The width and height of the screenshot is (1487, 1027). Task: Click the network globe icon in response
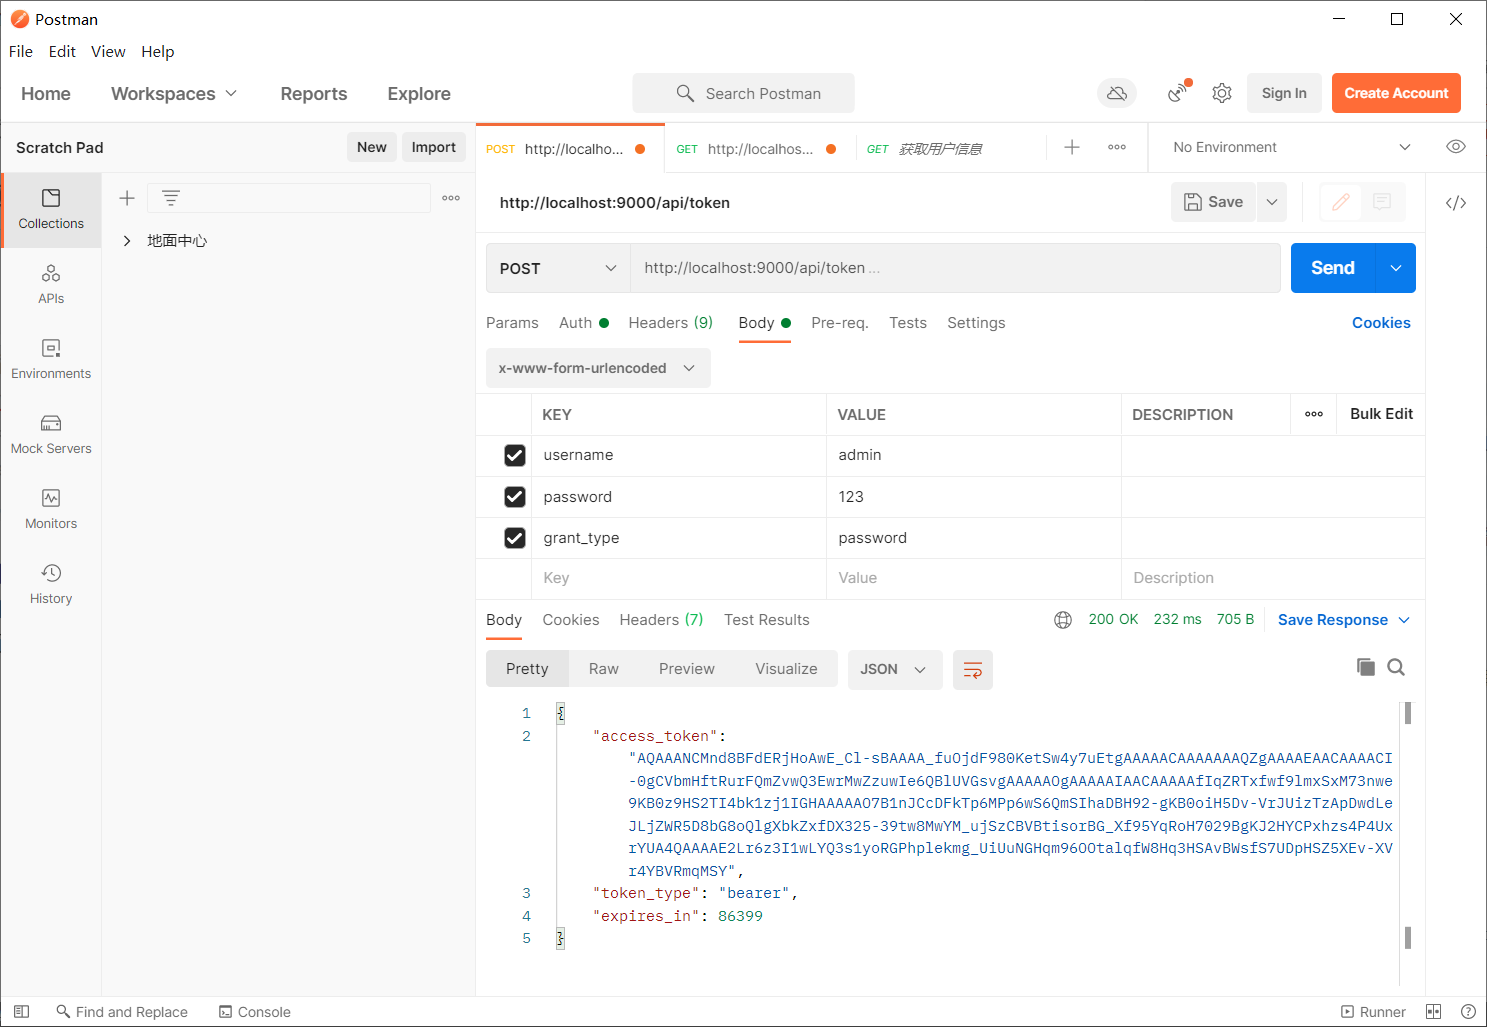point(1063,620)
